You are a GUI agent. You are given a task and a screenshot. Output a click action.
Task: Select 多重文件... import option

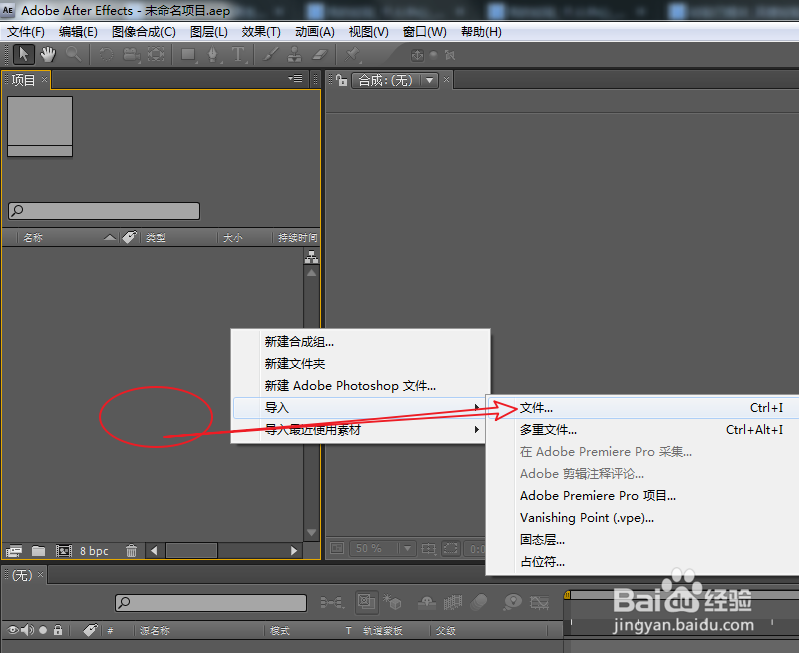pos(643,430)
